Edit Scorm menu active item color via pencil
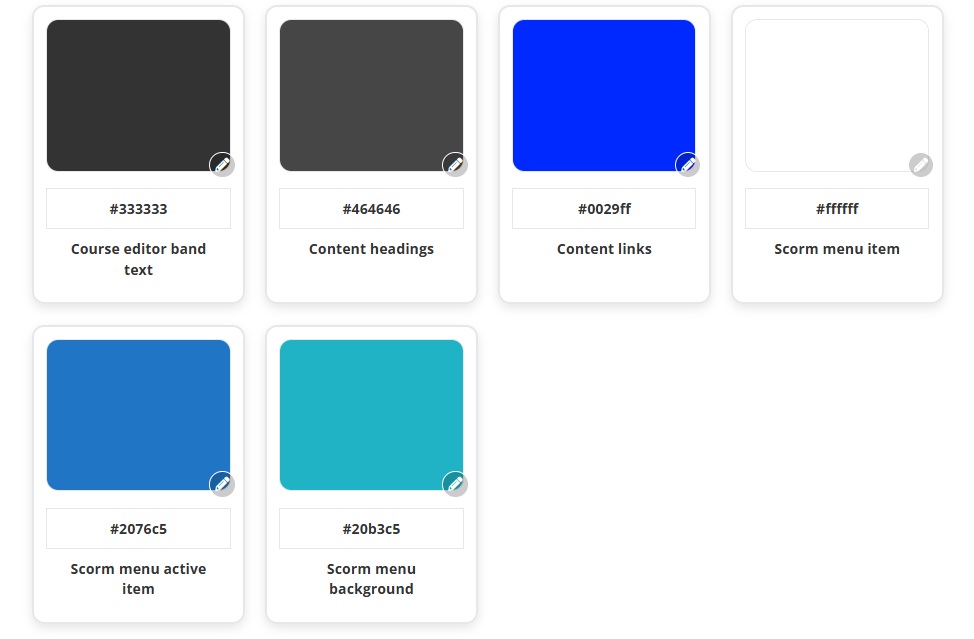Viewport: 974px width, 639px height. click(x=222, y=484)
